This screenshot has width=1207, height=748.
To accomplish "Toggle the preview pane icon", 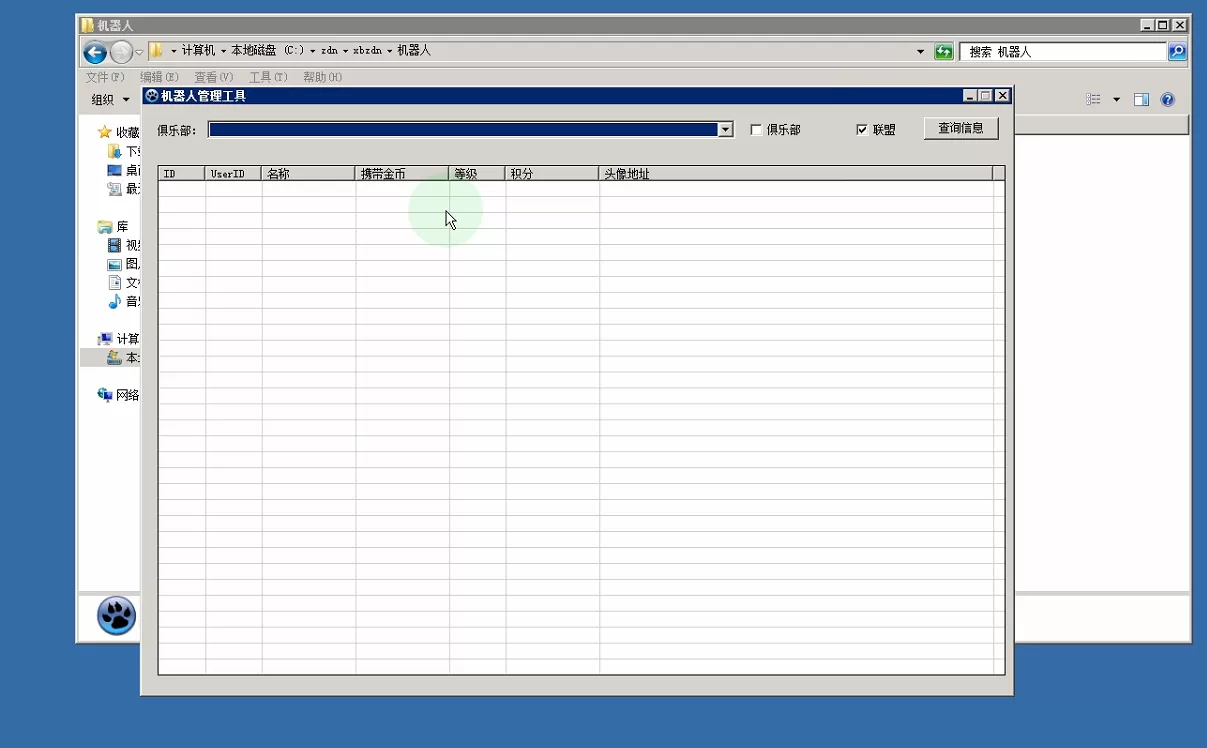I will coord(1141,100).
